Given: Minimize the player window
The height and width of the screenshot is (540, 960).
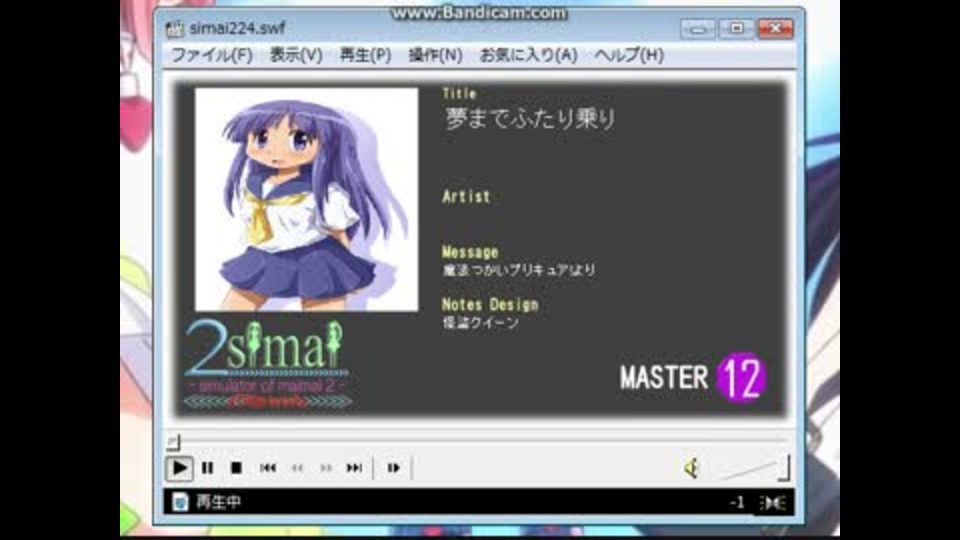Looking at the screenshot, I should point(697,28).
